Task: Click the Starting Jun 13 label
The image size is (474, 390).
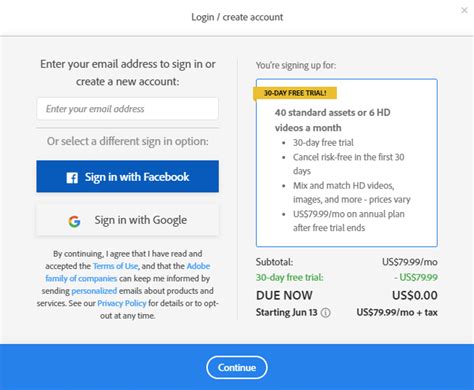Action: point(287,312)
